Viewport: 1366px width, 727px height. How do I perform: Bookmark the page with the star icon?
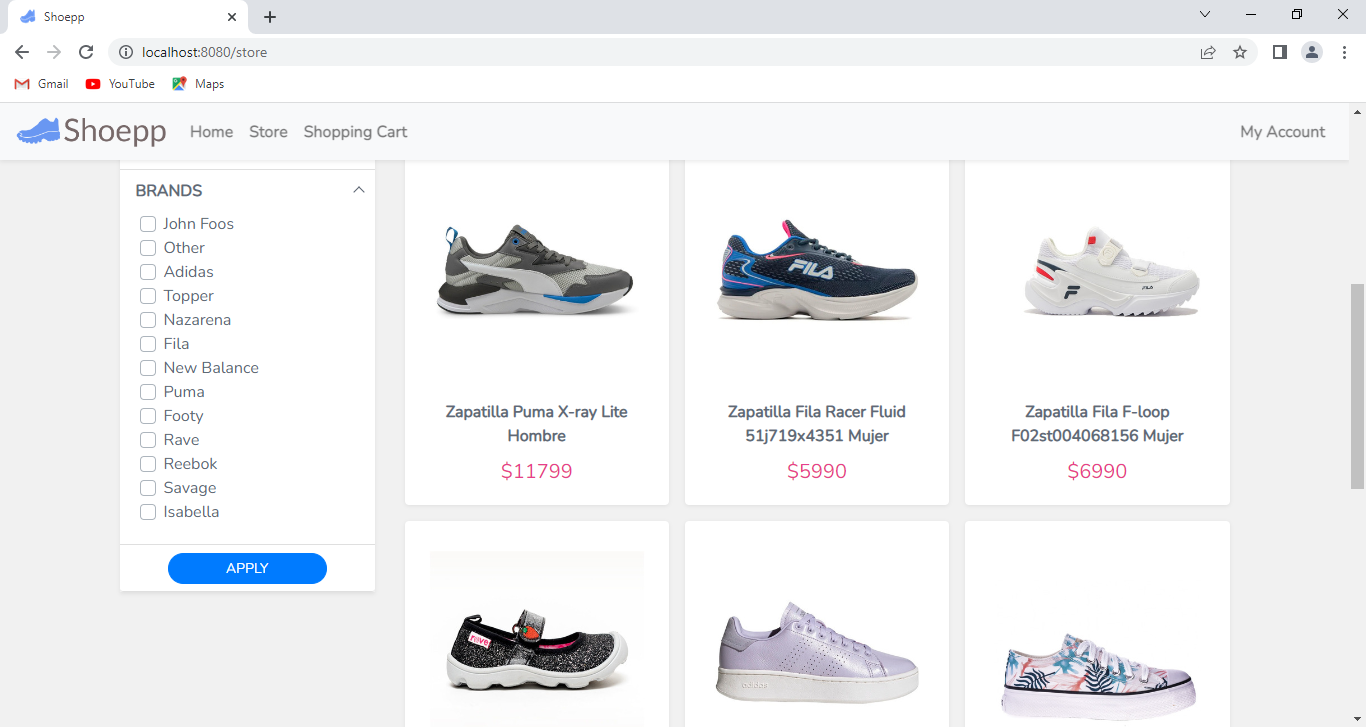point(1240,52)
